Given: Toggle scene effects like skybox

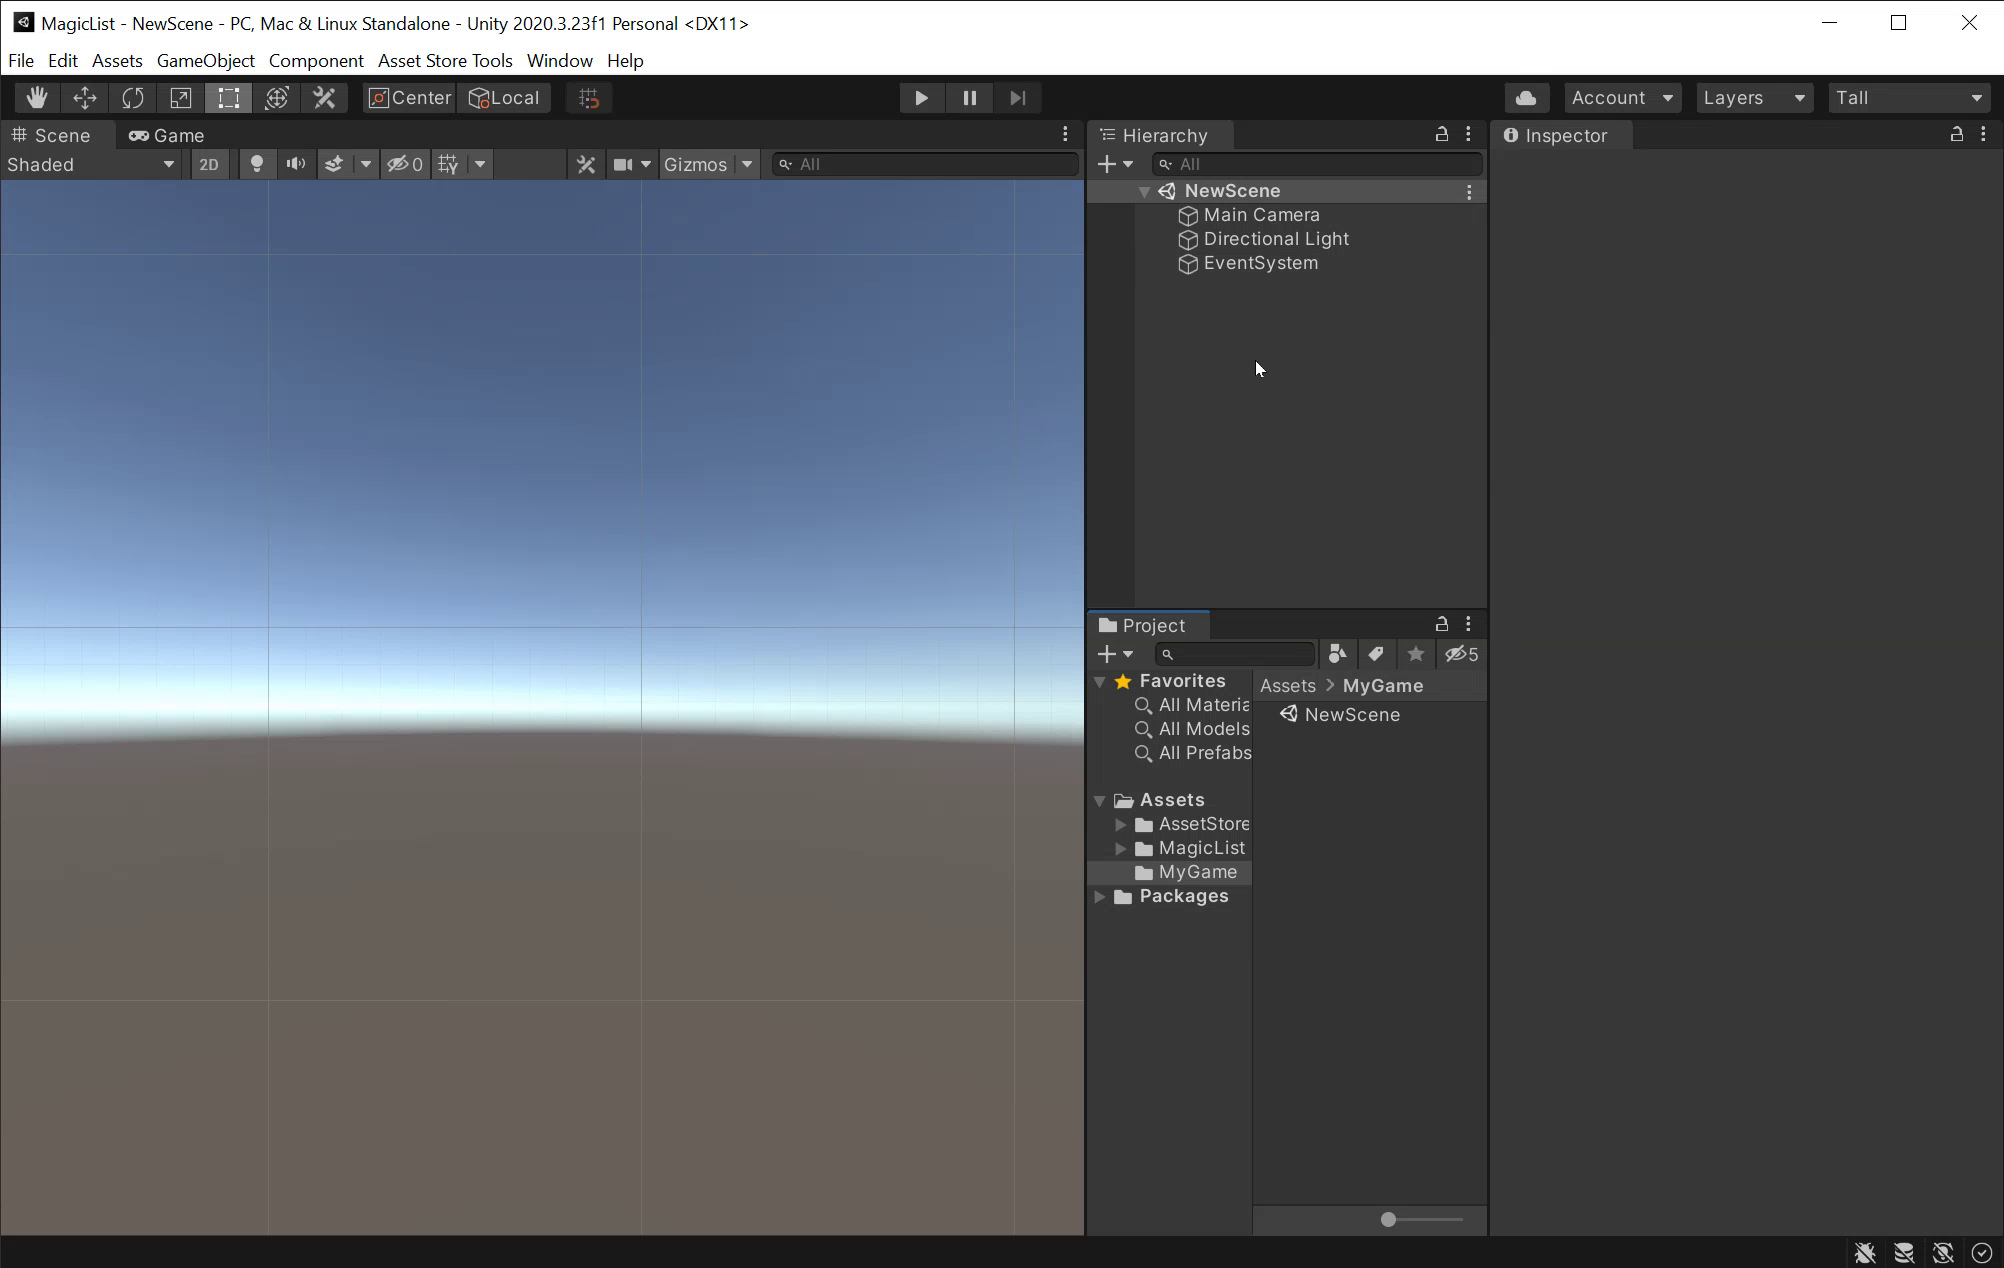Looking at the screenshot, I should [334, 164].
